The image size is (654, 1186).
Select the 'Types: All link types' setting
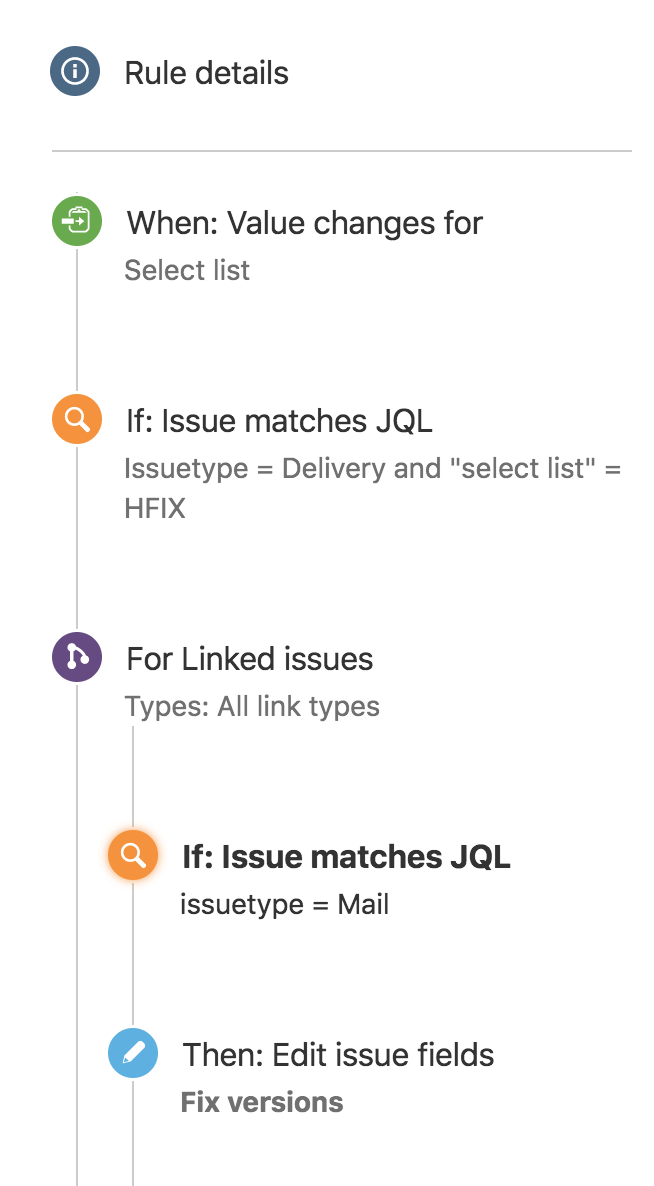pos(252,706)
